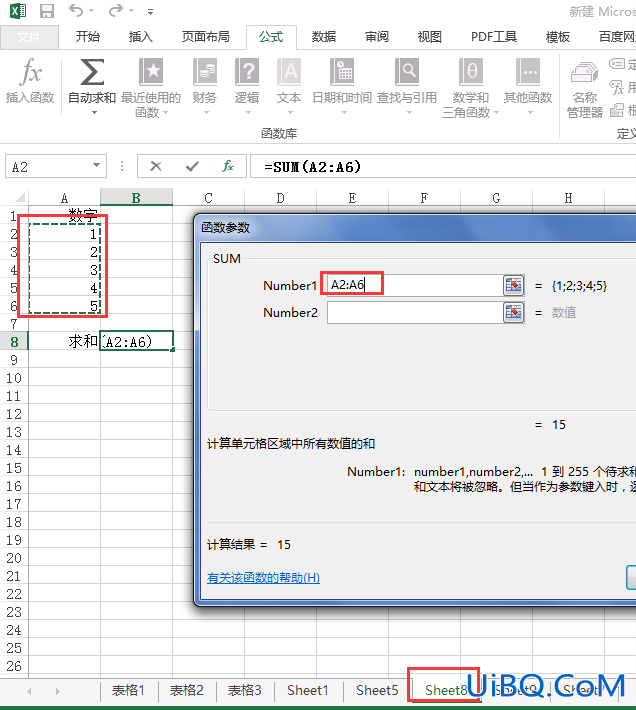Open help link 有关该函数的帮助(H)

point(263,578)
